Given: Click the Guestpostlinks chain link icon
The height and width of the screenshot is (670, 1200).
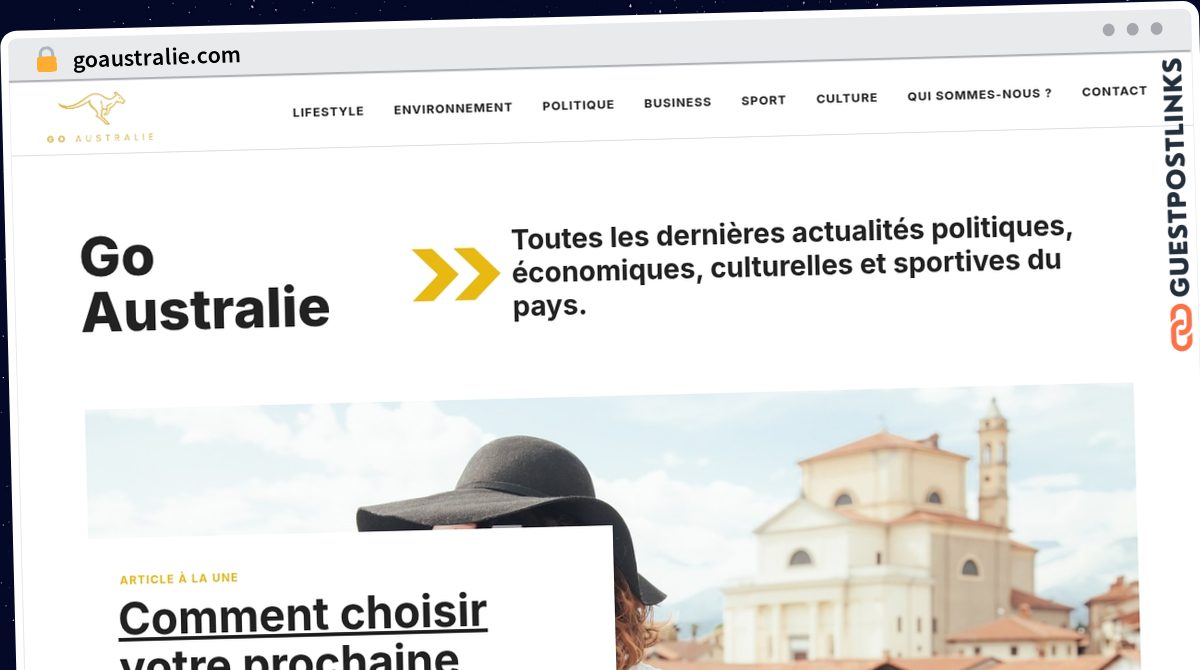Looking at the screenshot, I should 1181,327.
